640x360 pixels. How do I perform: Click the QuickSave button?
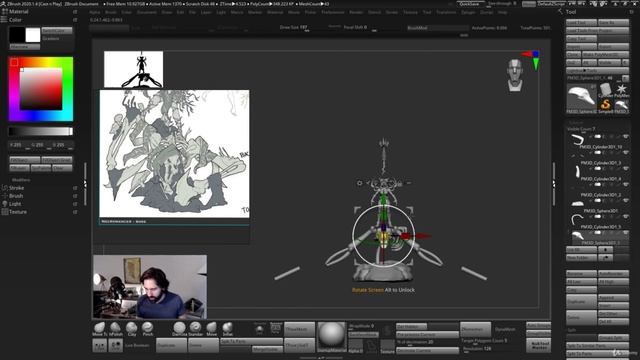pos(470,4)
